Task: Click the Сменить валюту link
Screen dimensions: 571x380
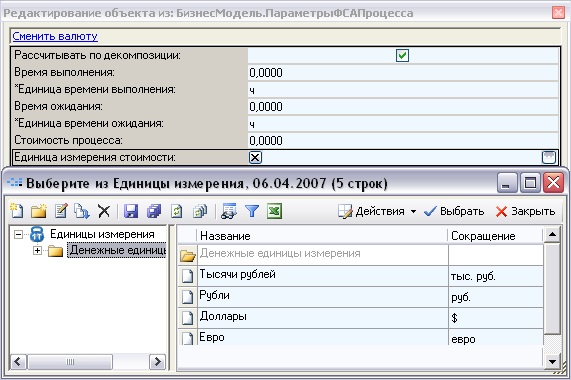Action: (x=55, y=36)
